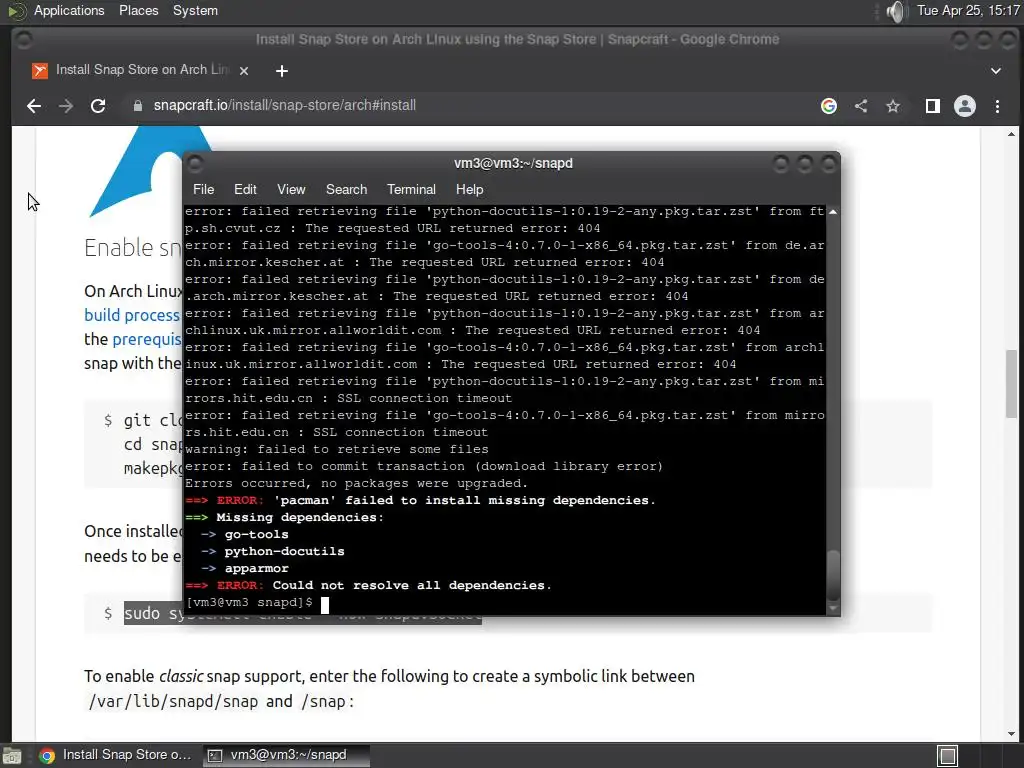Viewport: 1024px width, 768px height.
Task: Open Chrome three-dot menu
Action: 997,106
